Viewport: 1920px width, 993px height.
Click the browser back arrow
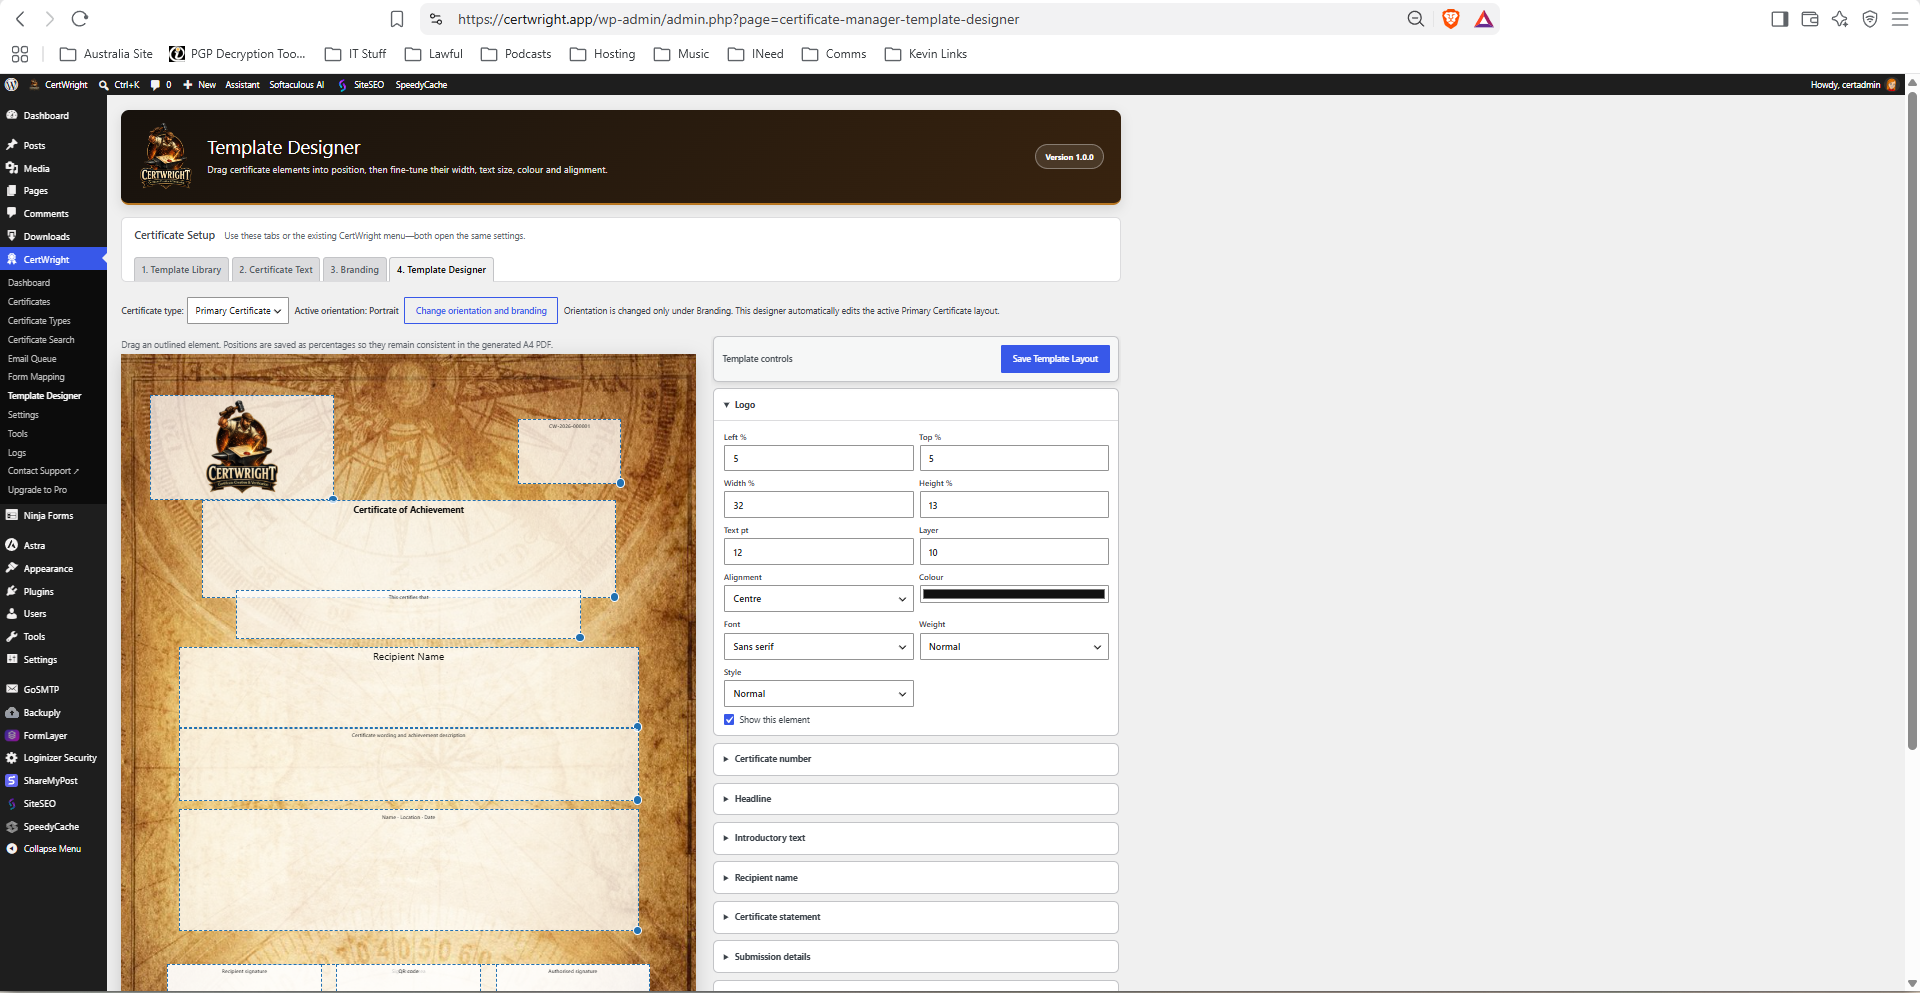coord(20,19)
